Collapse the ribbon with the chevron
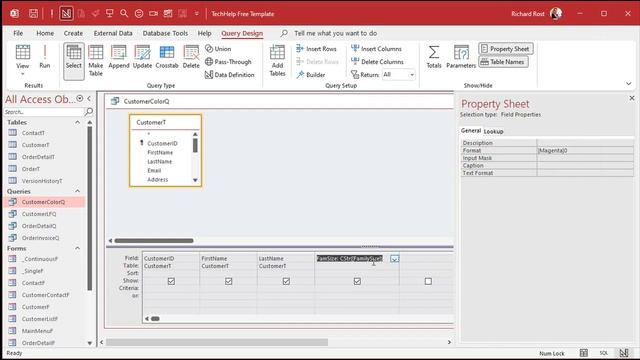 pyautogui.click(x=629, y=84)
